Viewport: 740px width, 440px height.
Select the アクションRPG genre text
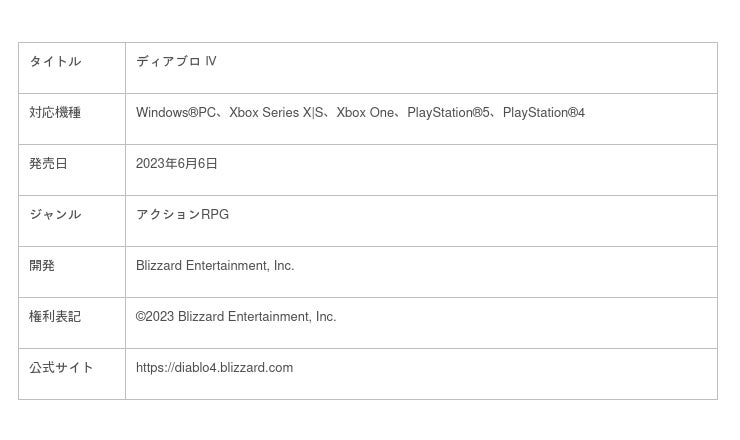tap(182, 215)
